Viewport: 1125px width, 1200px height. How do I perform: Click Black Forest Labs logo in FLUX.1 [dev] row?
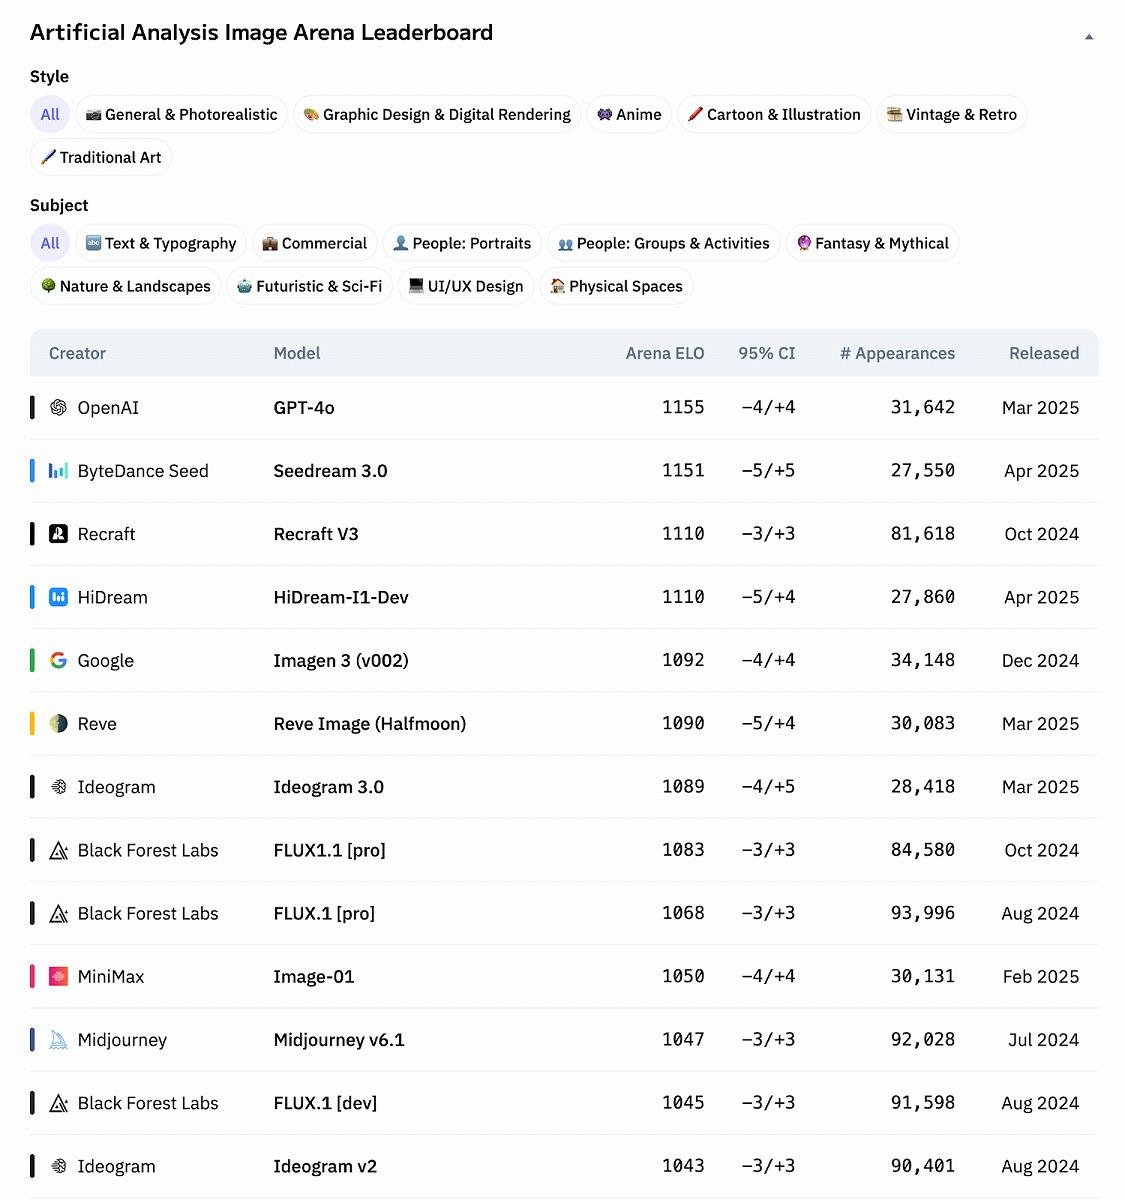[59, 1103]
